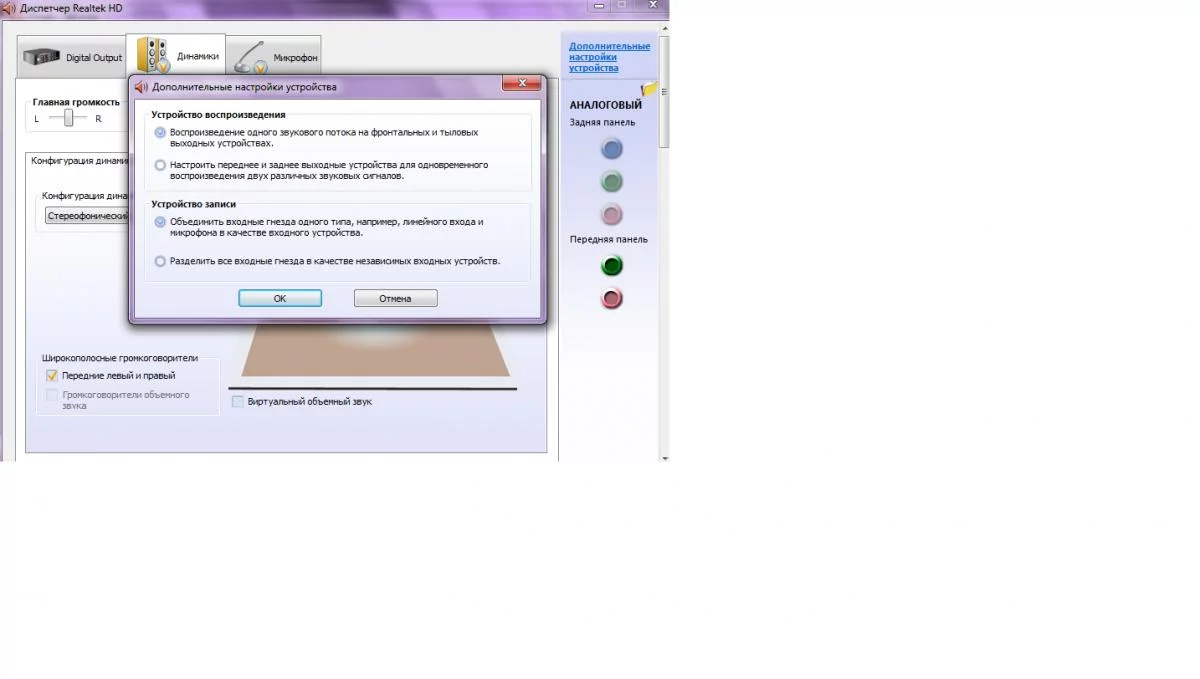The image size is (1200, 679).
Task: Click the Широкополосные громкоговорители label
Action: point(120,358)
